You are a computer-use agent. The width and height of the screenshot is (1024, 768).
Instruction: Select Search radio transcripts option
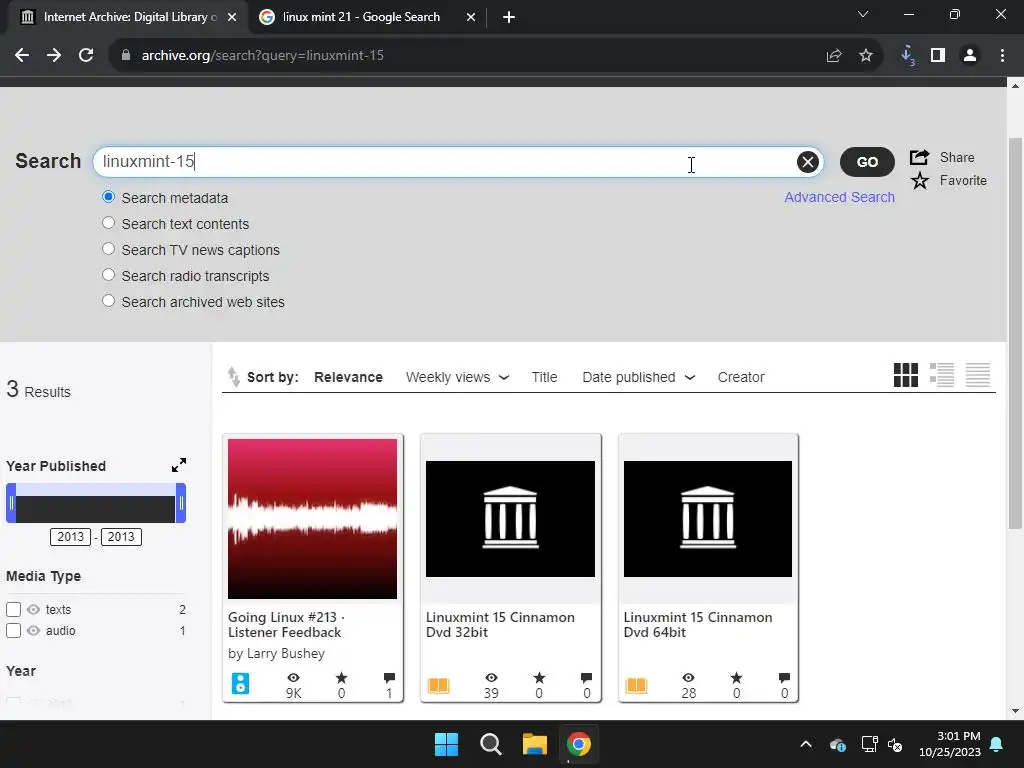pos(108,275)
